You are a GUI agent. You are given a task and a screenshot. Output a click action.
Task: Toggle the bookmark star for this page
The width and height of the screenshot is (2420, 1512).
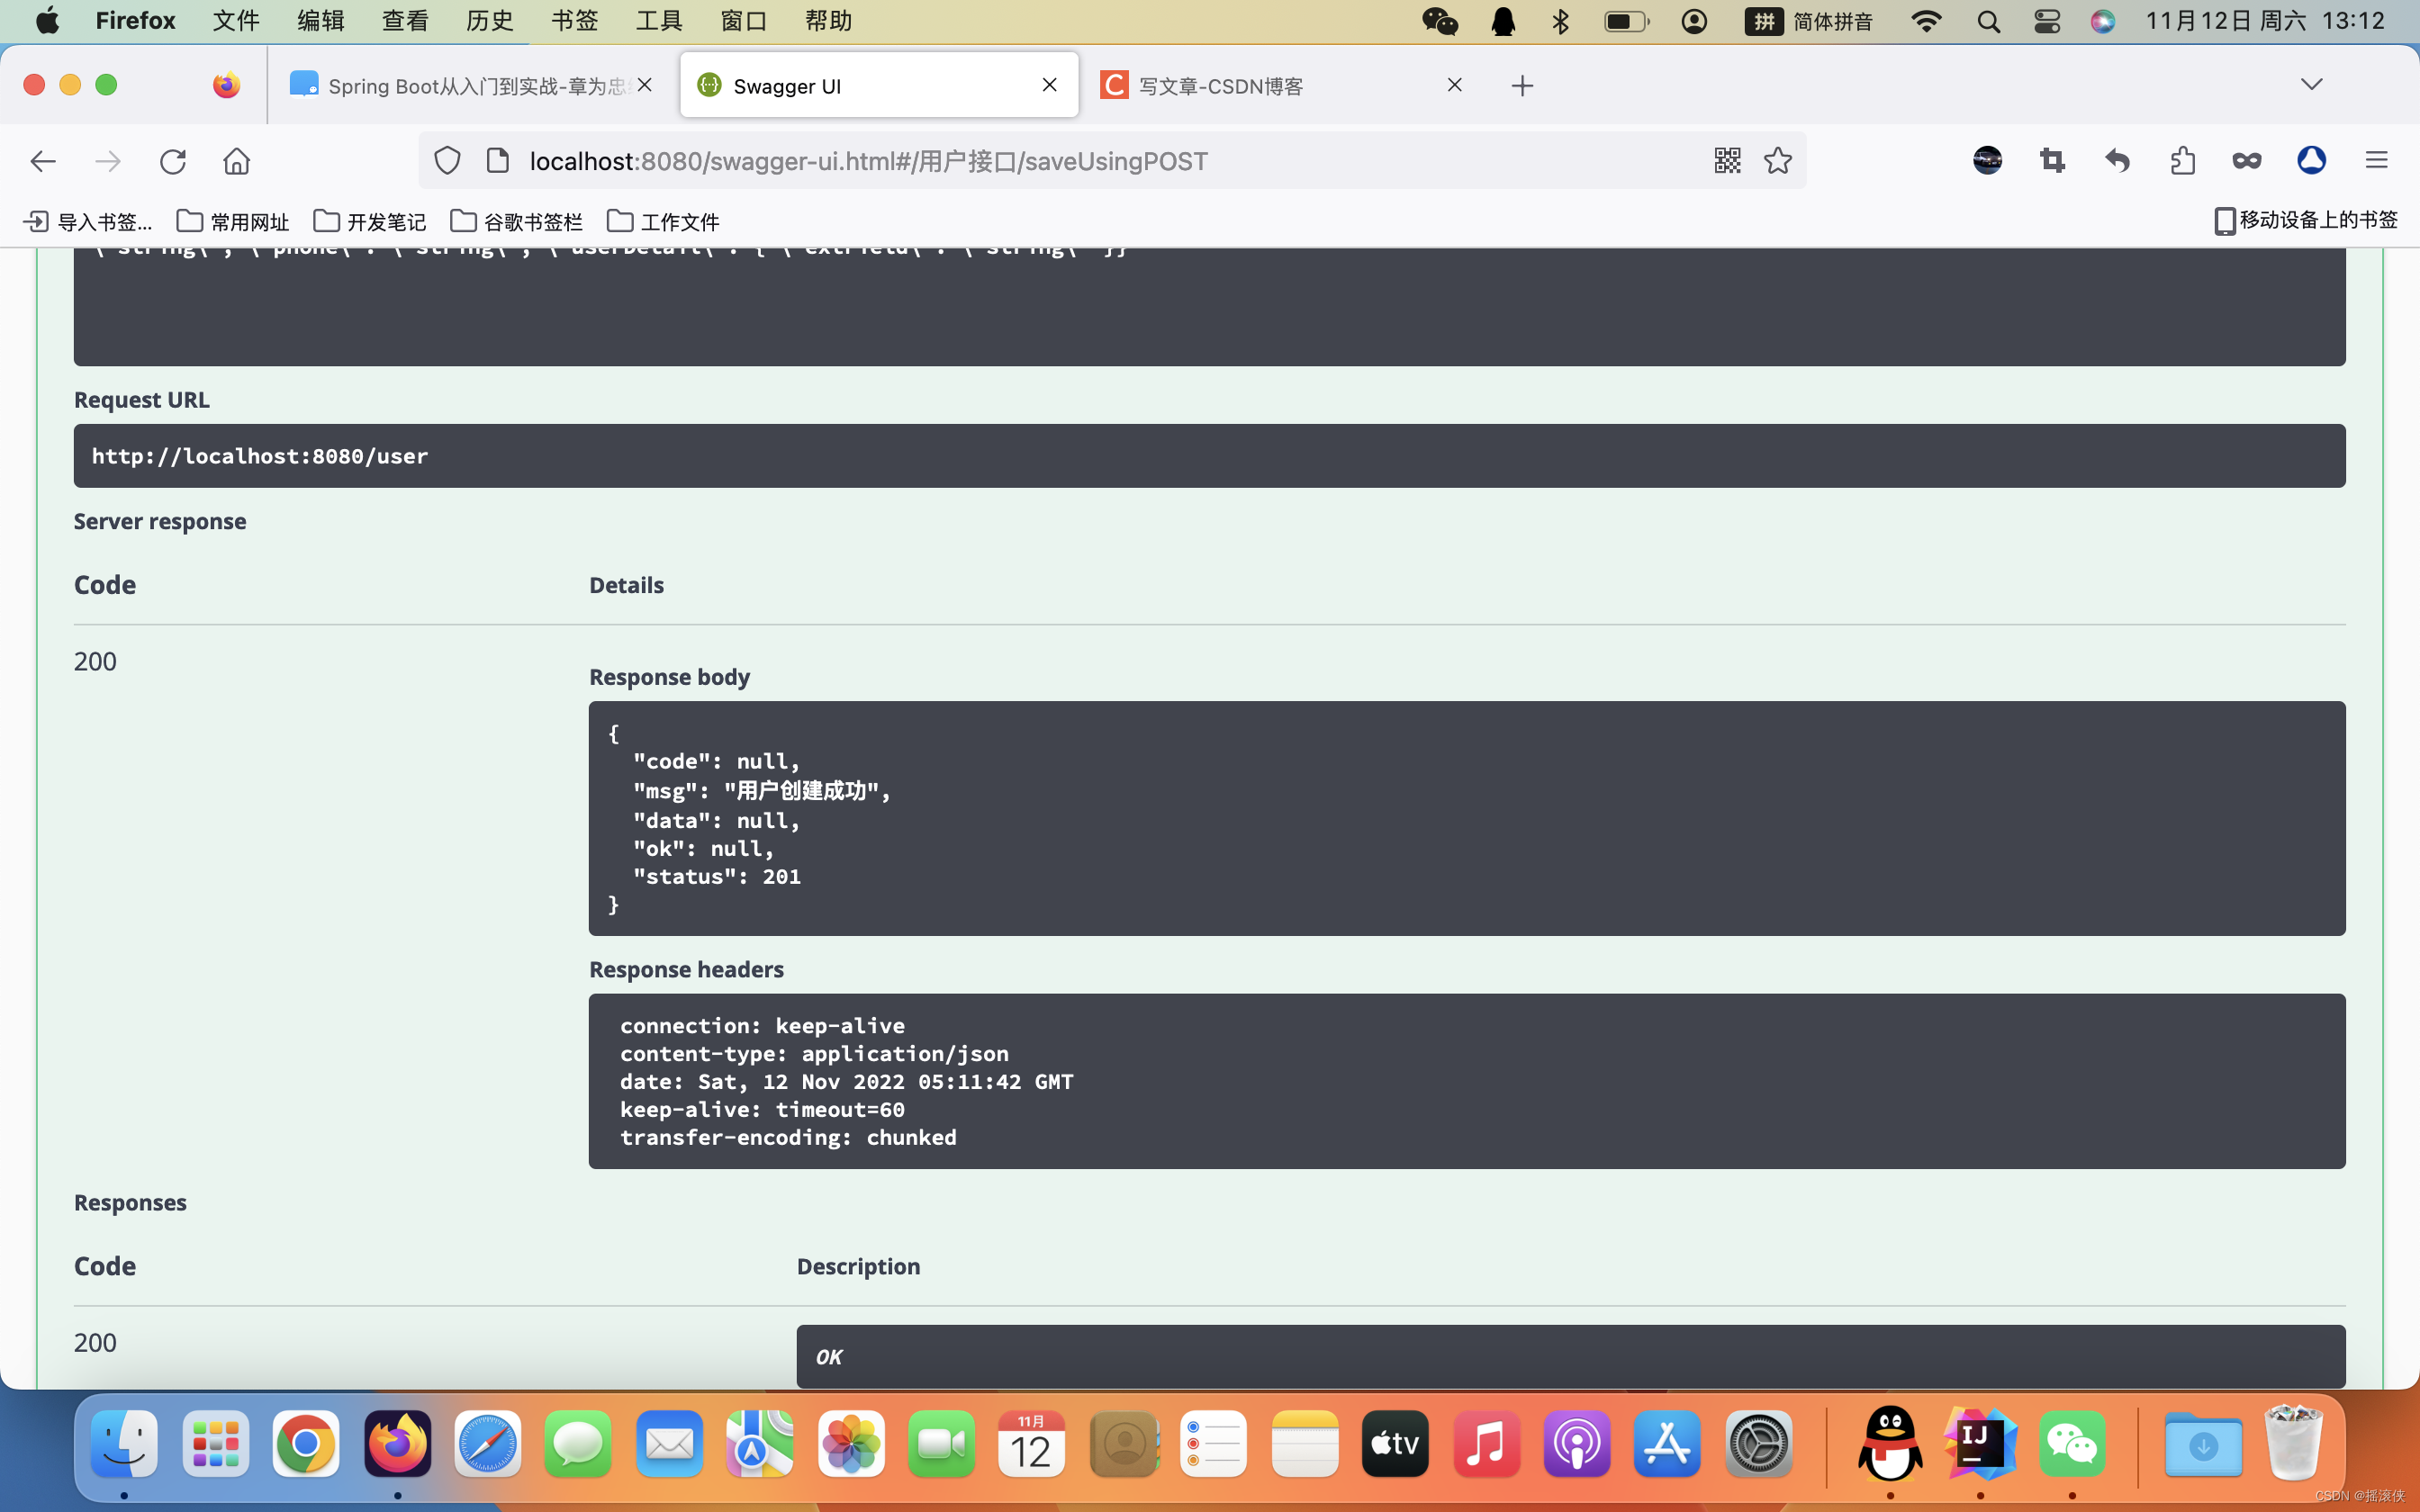1778,160
